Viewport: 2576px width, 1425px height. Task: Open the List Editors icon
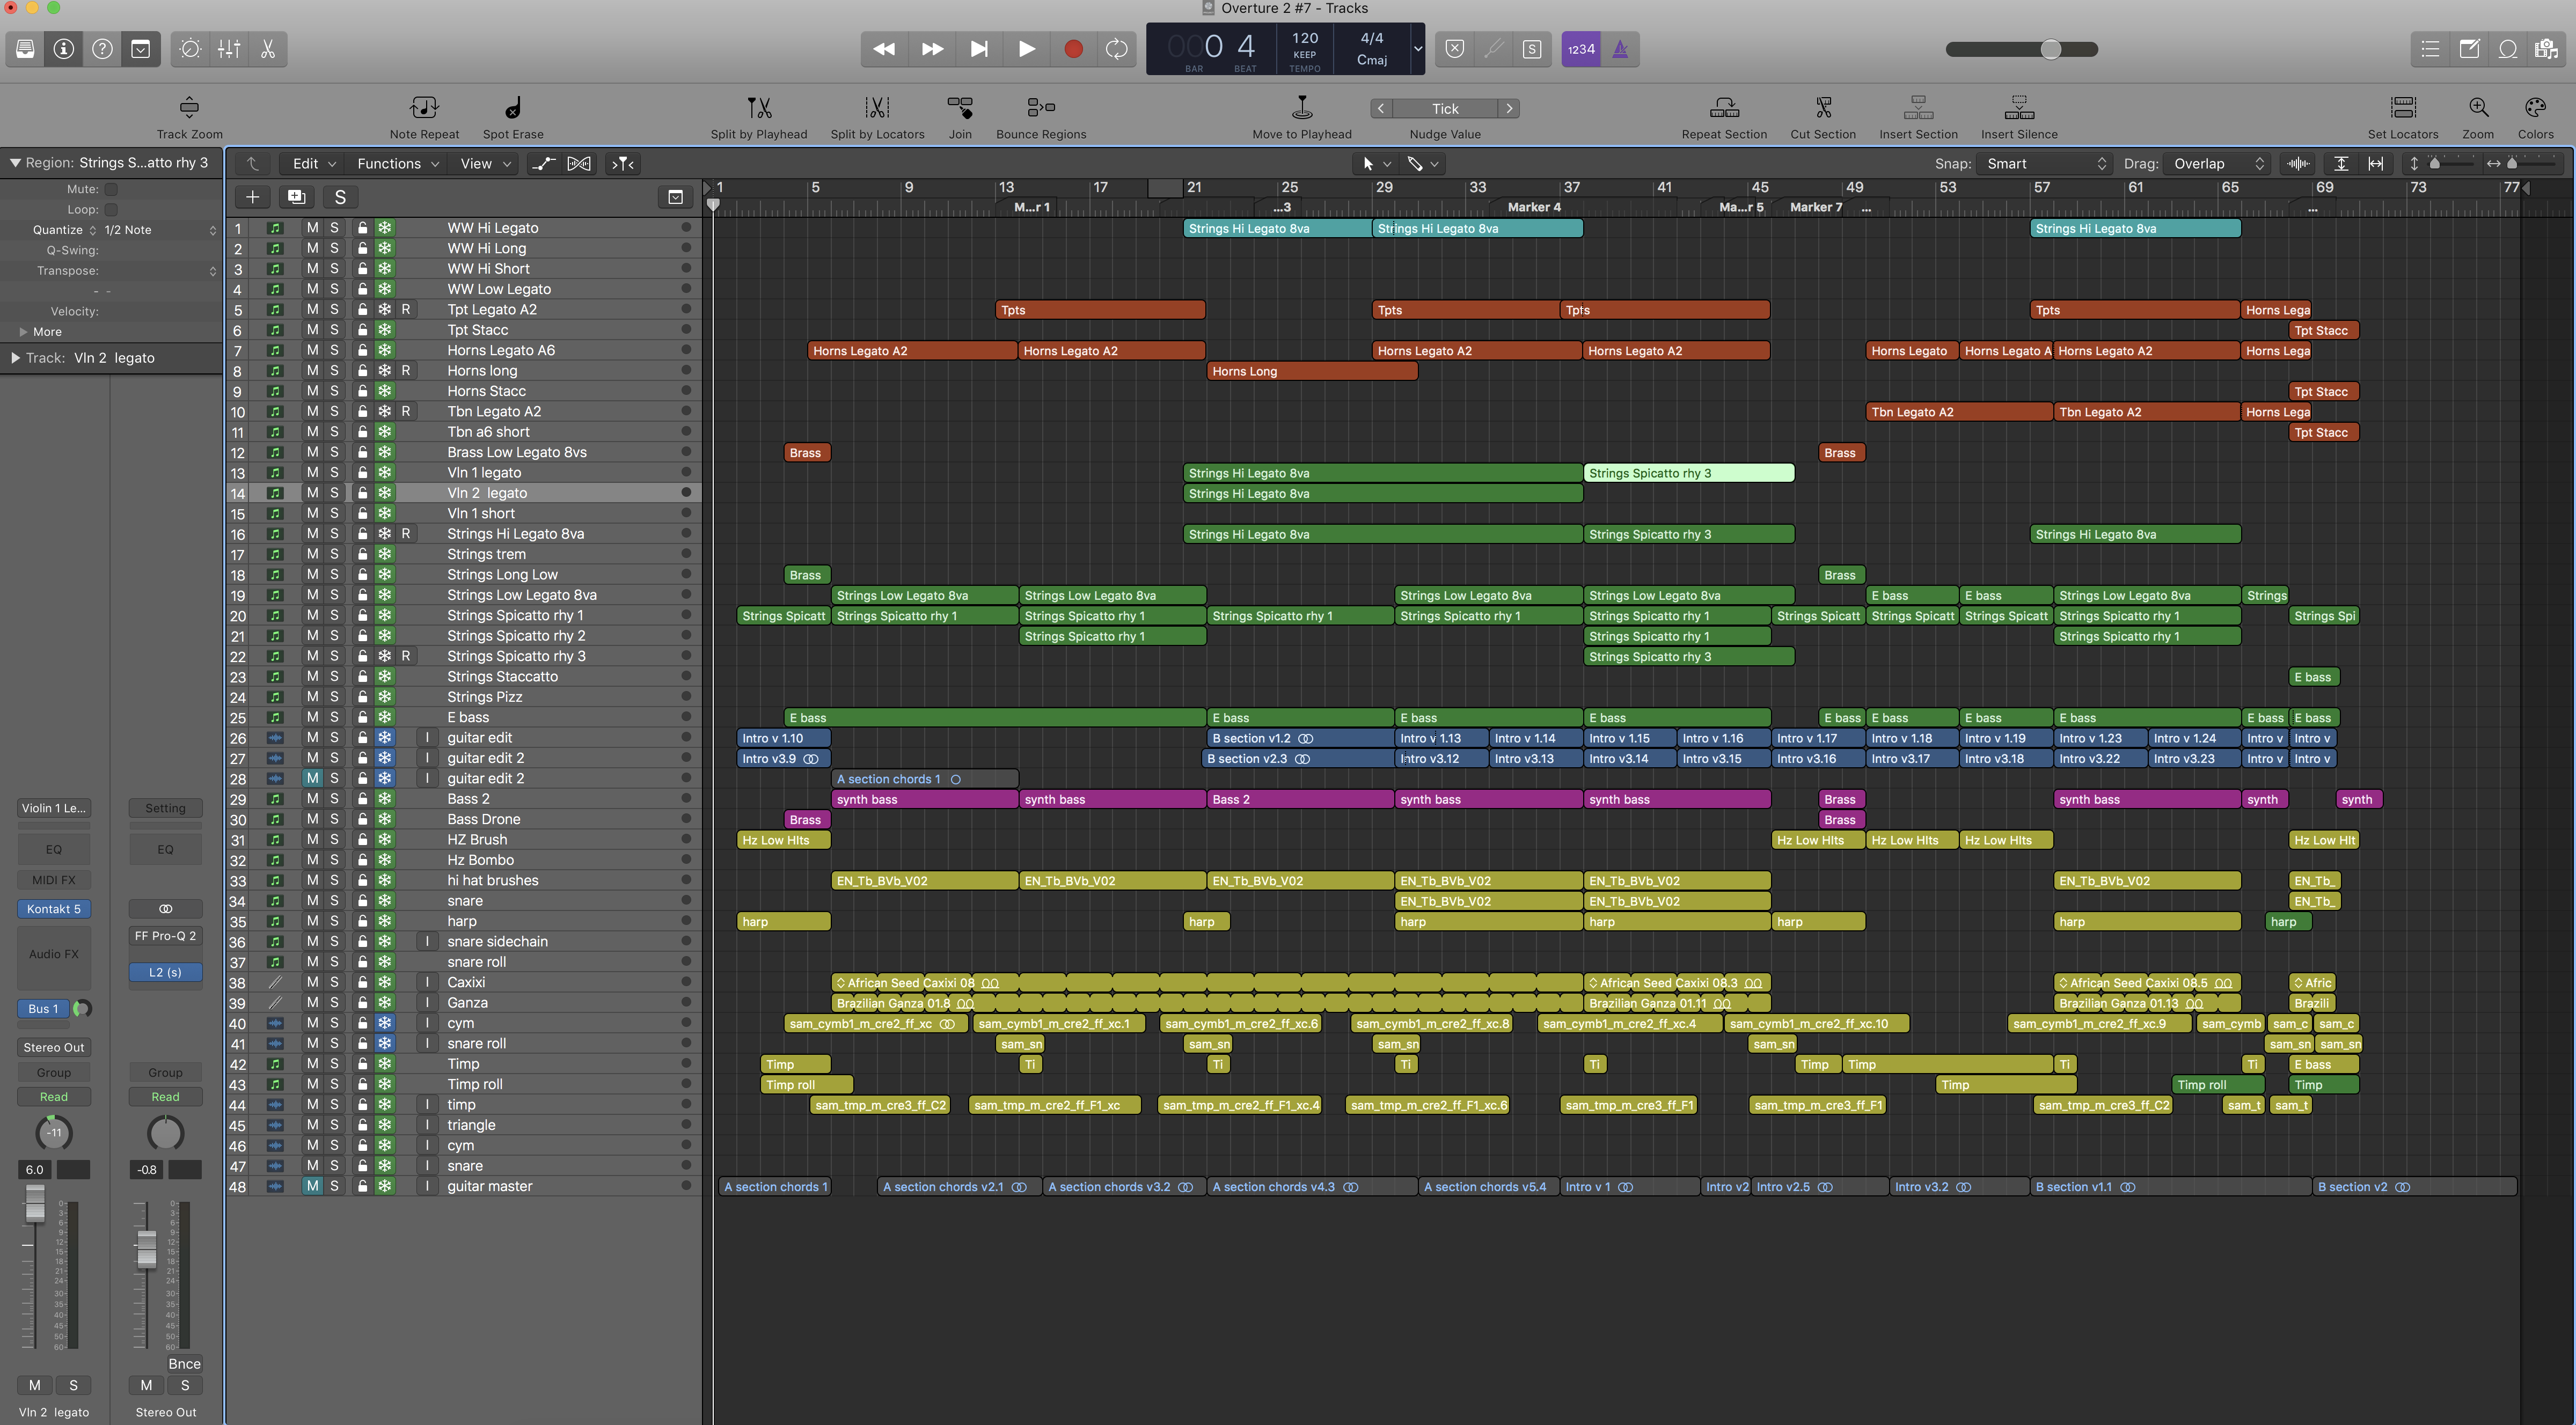tap(2430, 49)
